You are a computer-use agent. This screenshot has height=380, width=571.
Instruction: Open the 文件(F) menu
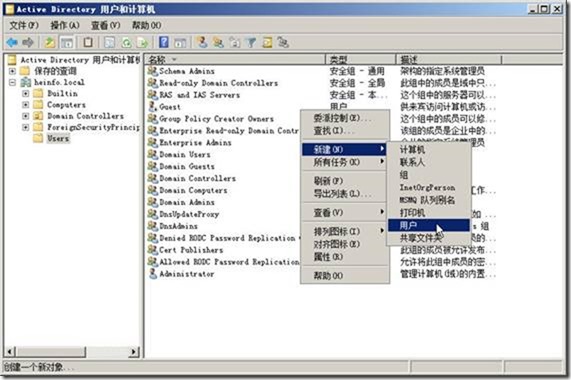24,25
